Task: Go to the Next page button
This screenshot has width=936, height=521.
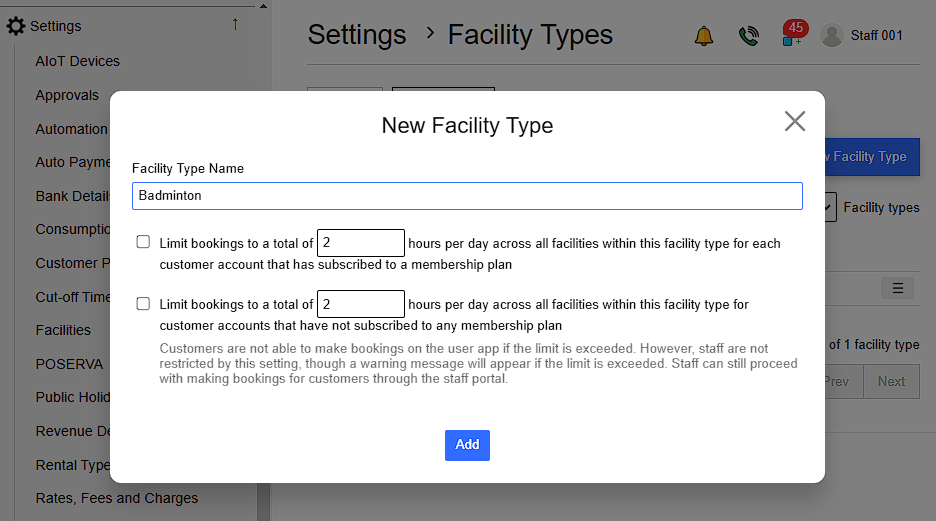Action: [891, 381]
